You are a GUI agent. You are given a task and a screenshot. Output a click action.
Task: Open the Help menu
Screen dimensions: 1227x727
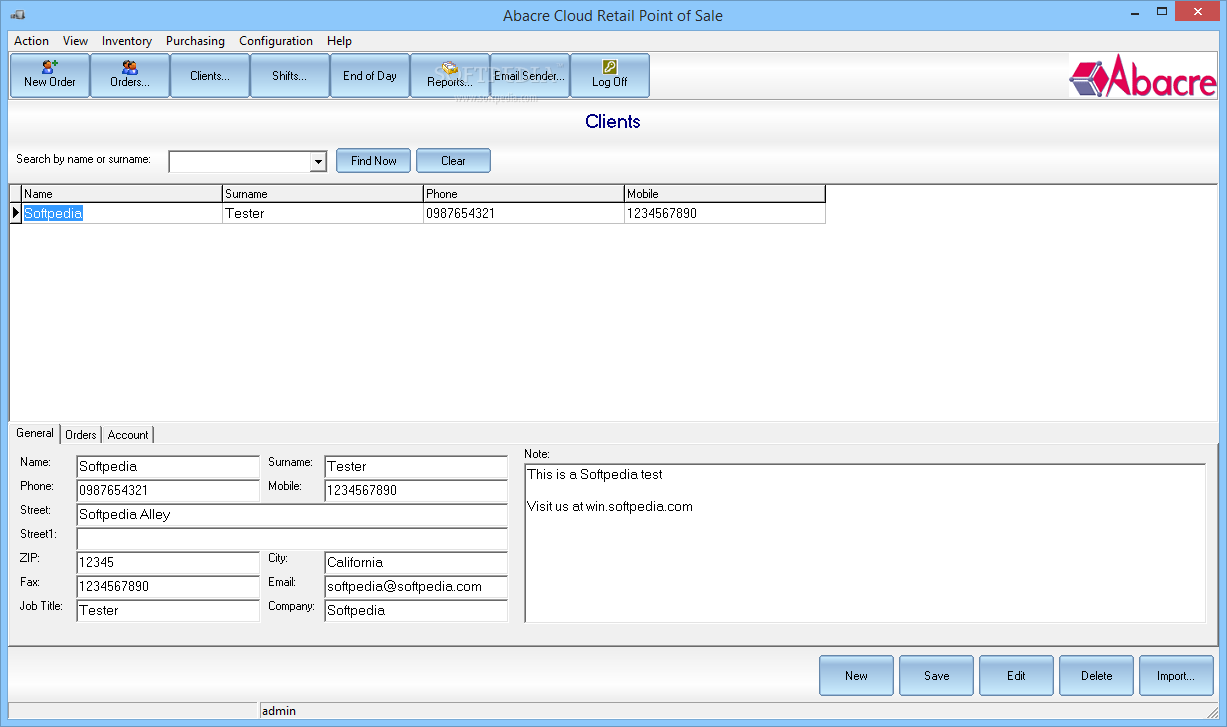point(339,41)
